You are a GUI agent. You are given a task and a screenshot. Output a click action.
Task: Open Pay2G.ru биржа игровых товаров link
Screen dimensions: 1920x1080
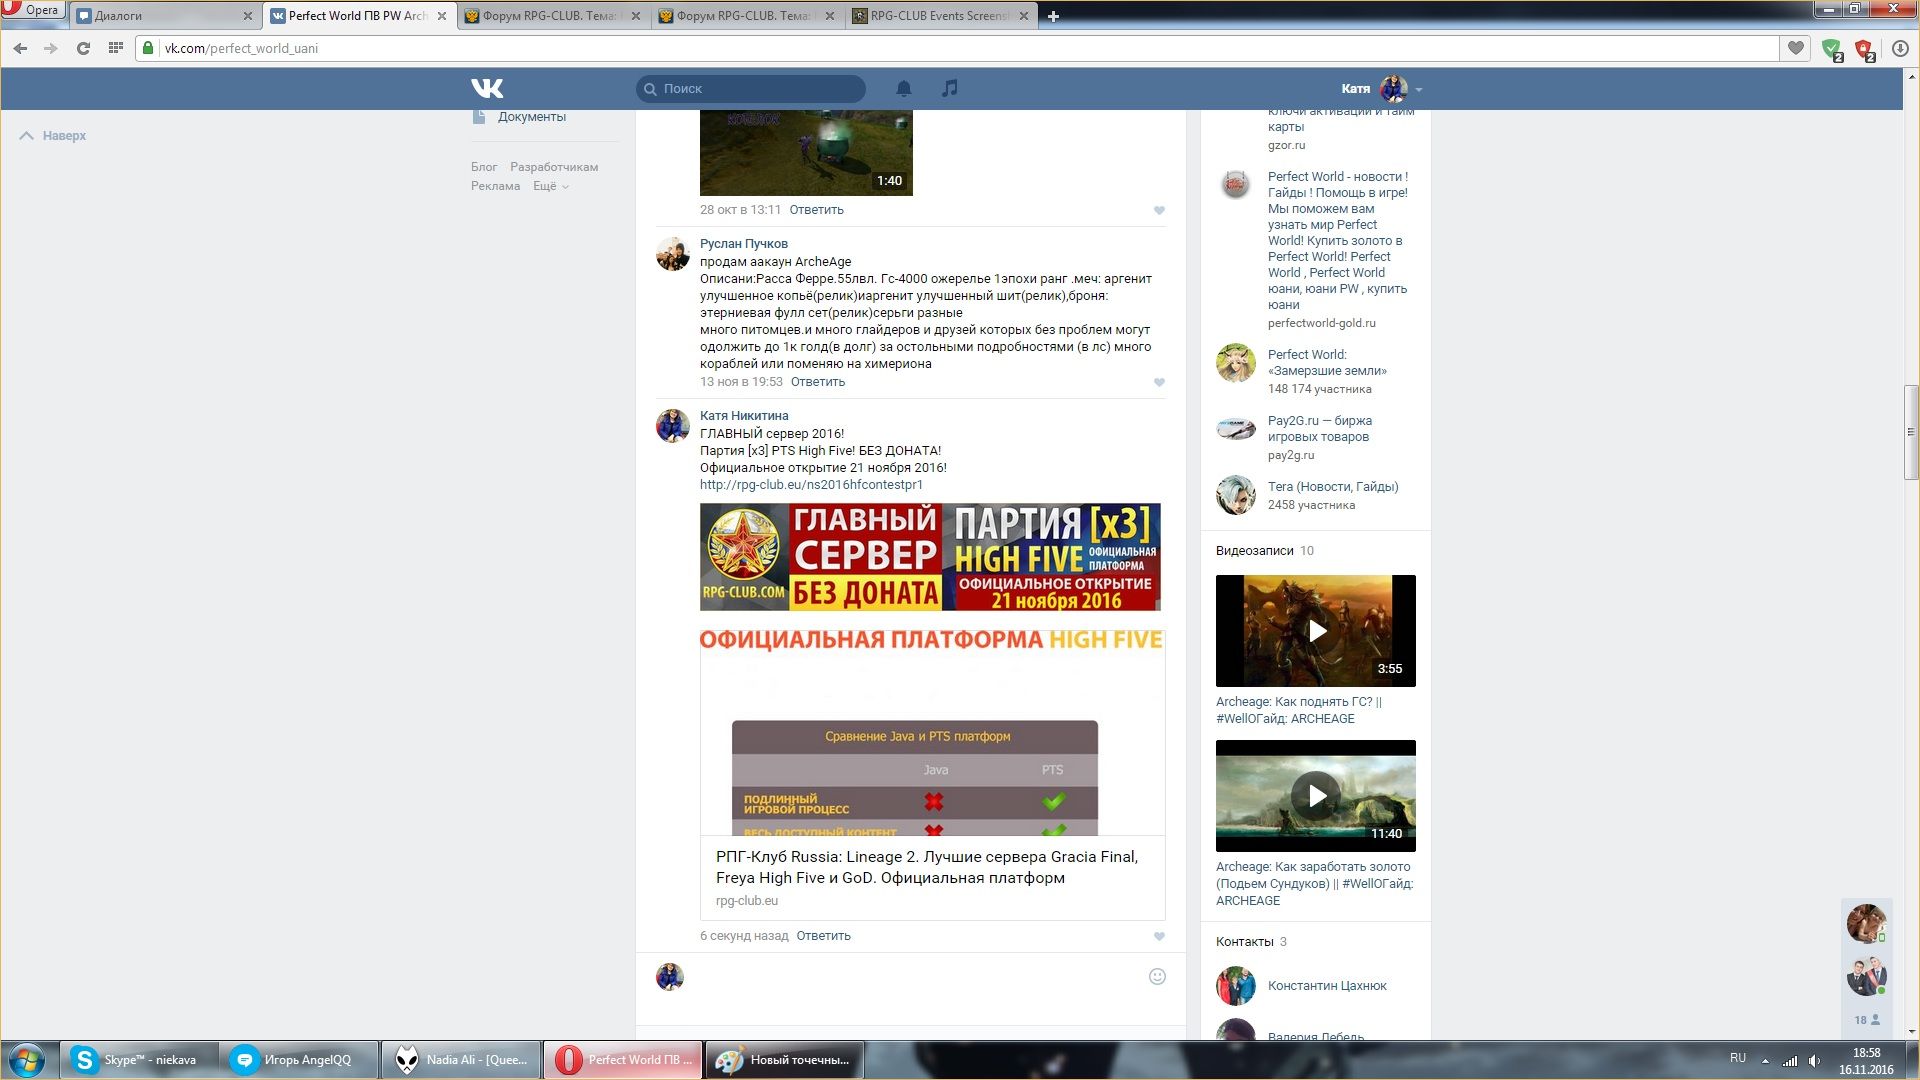coord(1319,429)
